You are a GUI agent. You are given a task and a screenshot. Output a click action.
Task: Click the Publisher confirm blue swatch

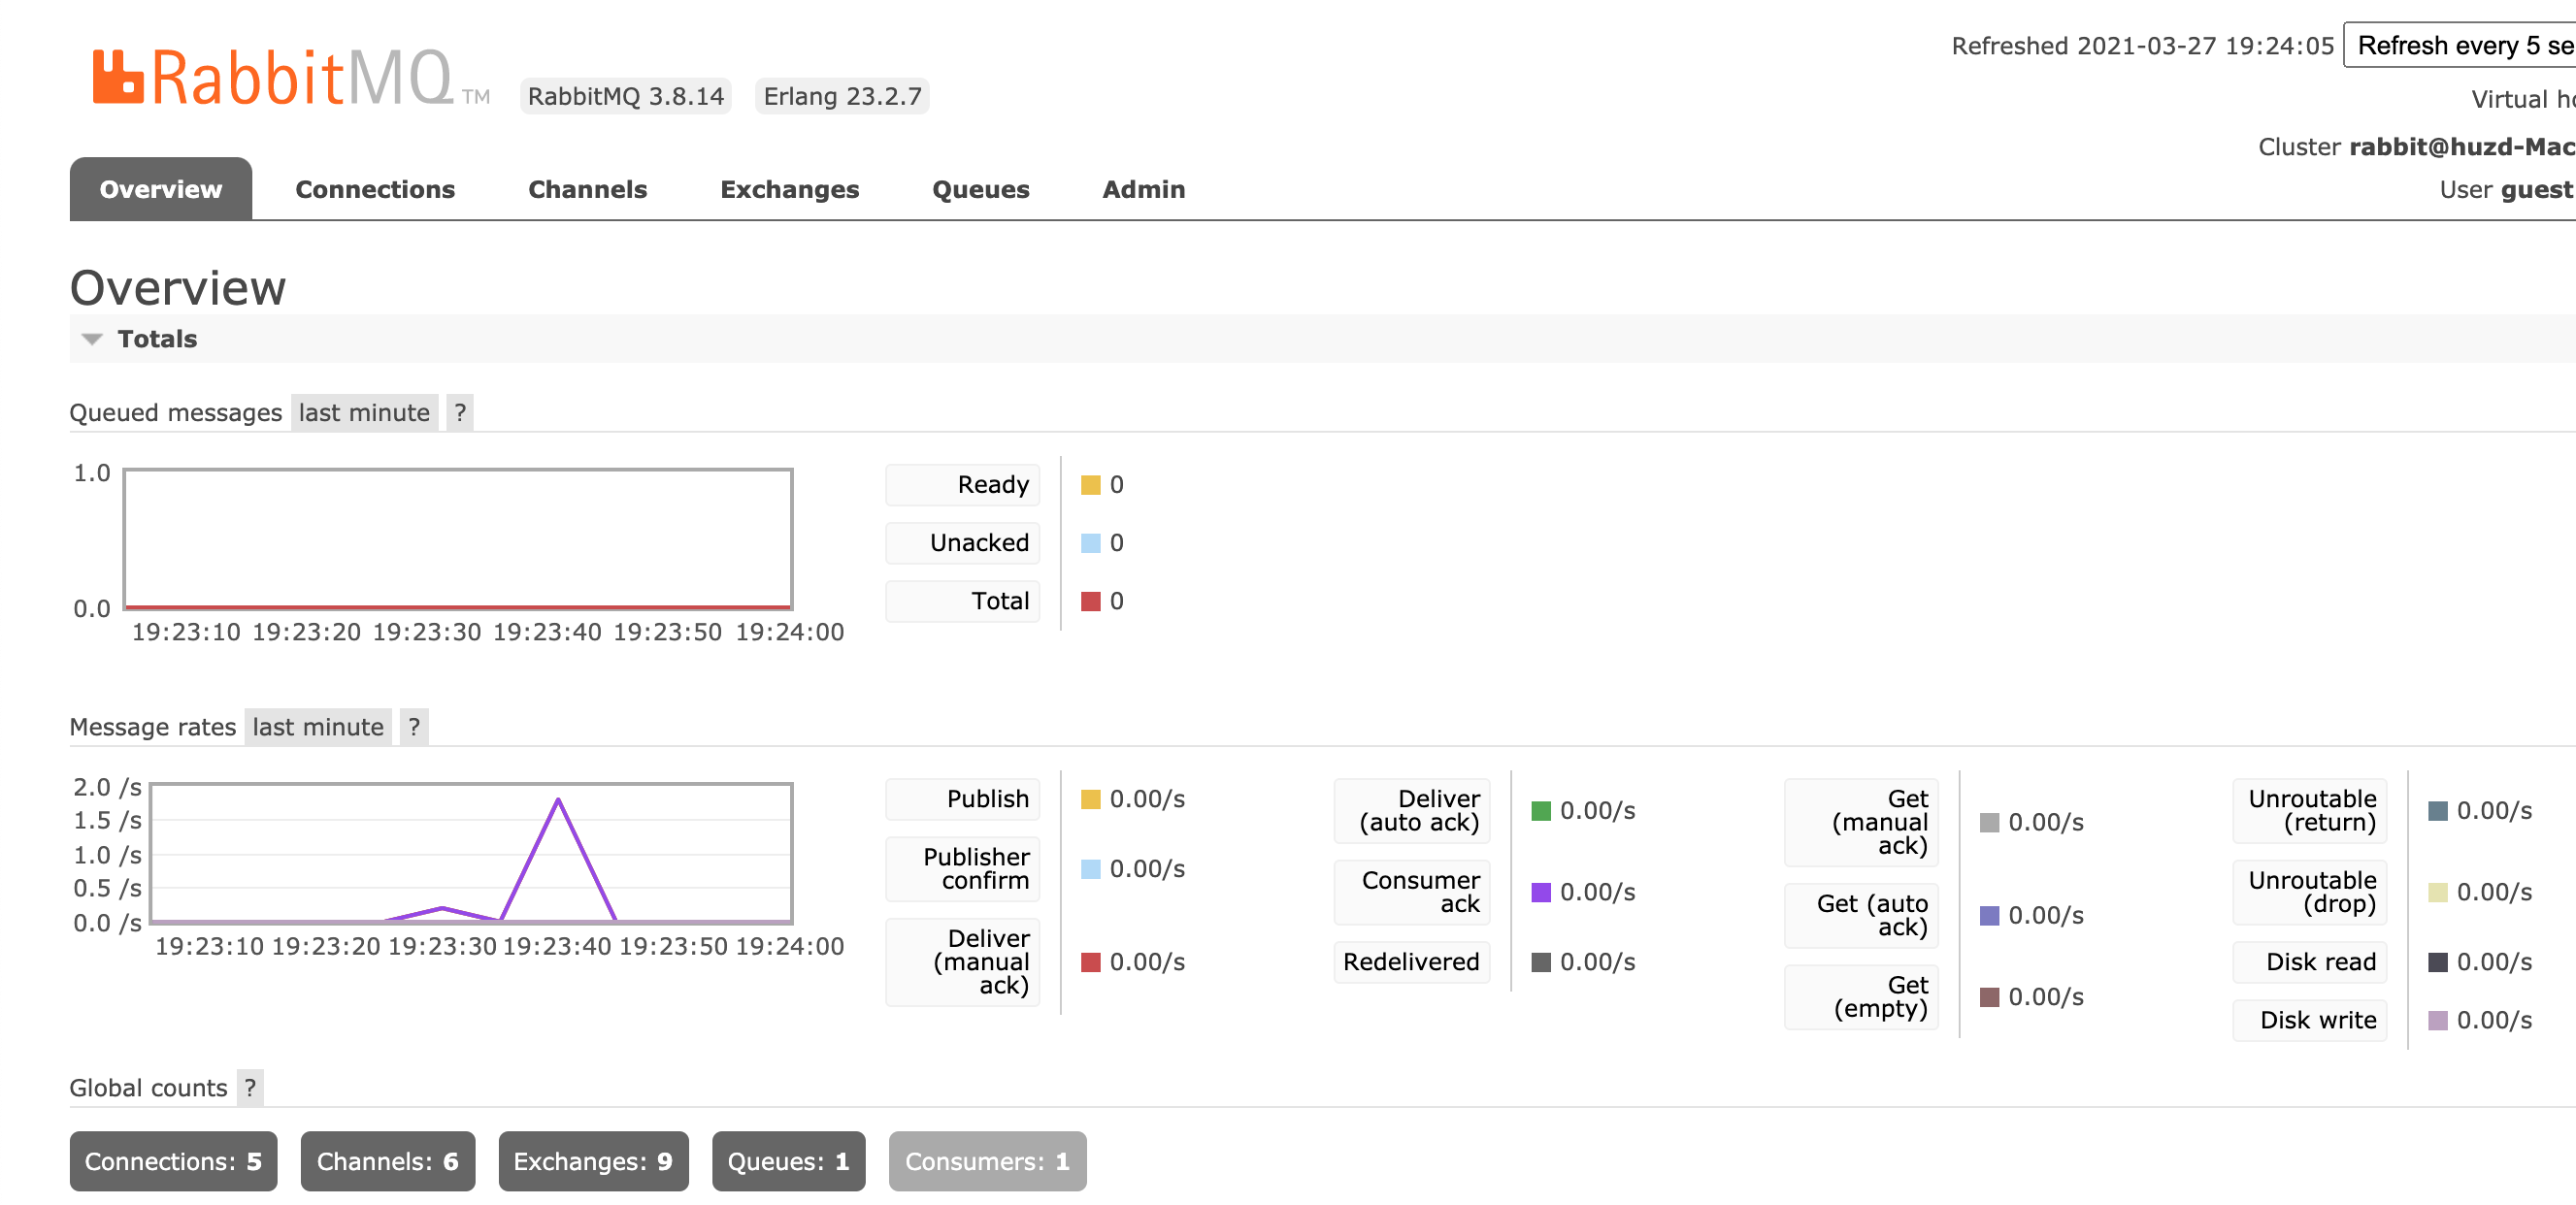point(1090,869)
